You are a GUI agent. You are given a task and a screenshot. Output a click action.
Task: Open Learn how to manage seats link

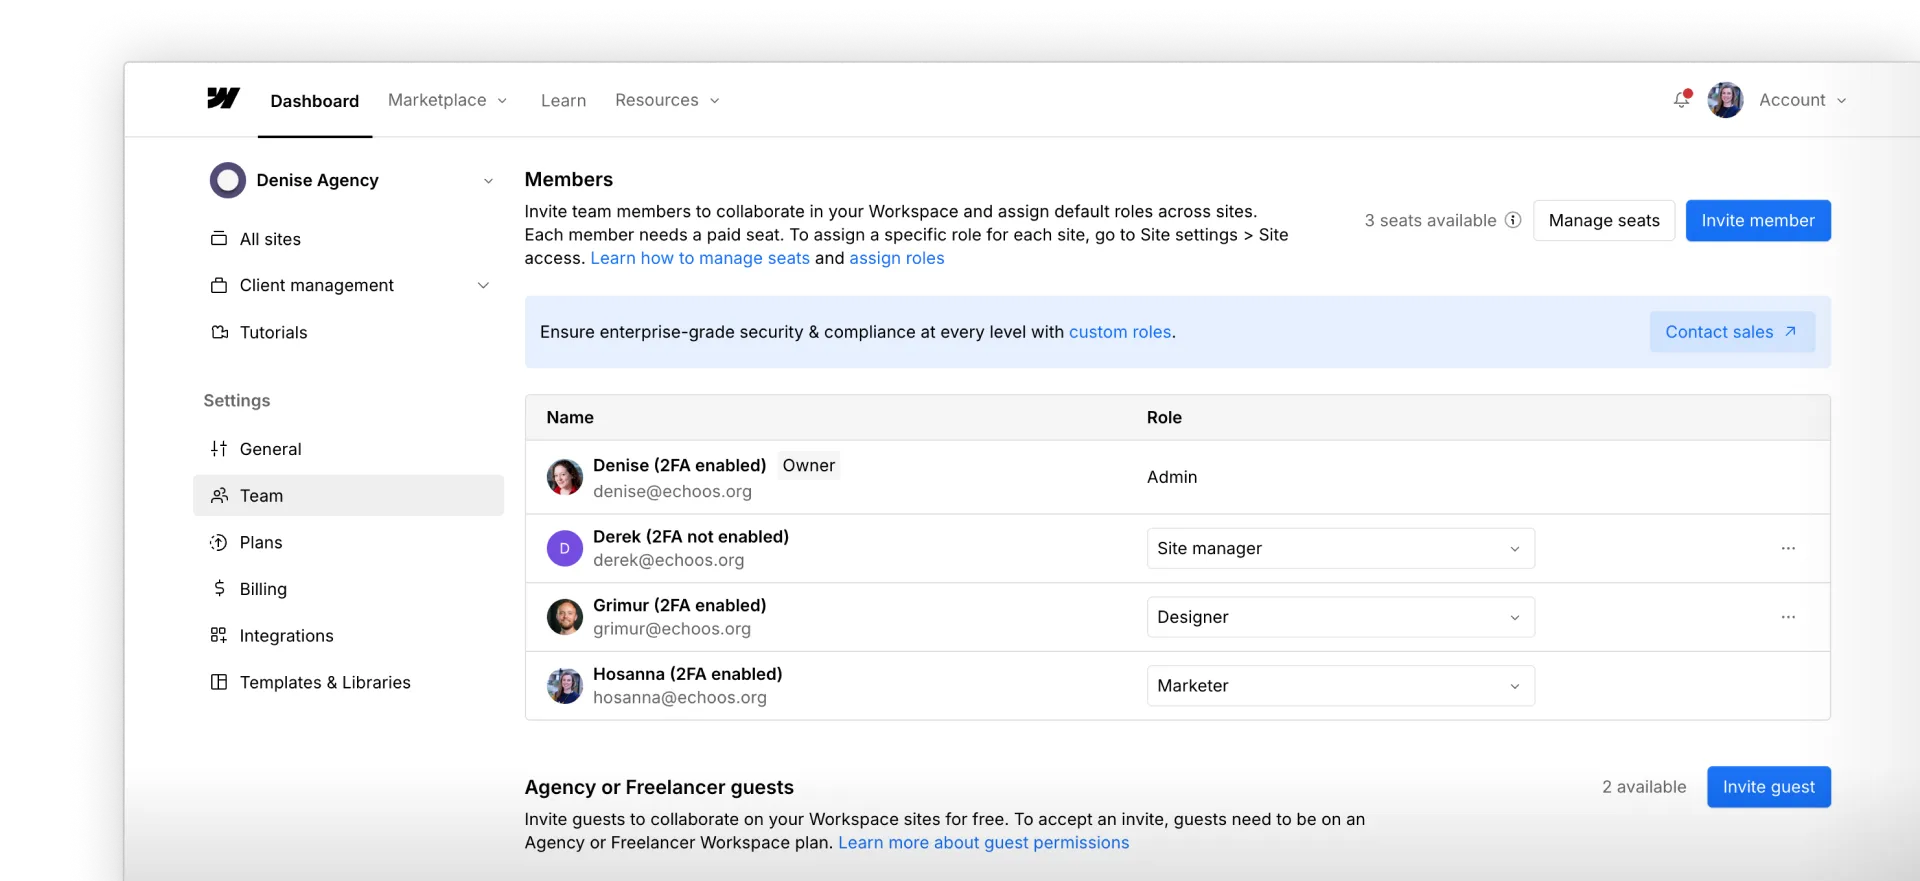[700, 258]
